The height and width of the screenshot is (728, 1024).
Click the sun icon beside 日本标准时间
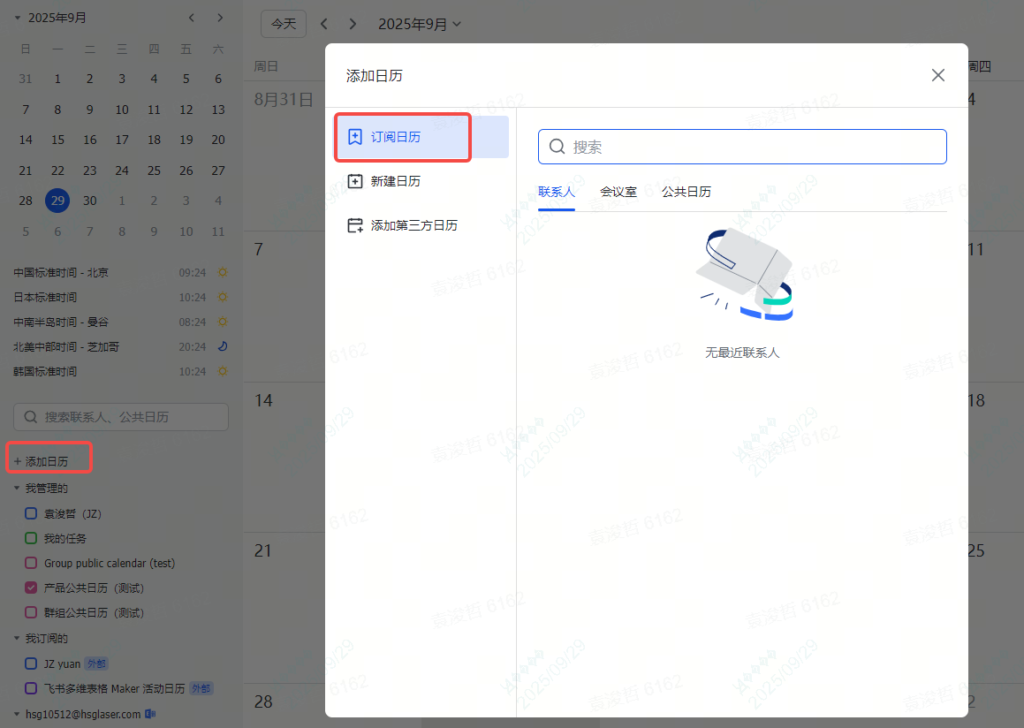[x=223, y=297]
